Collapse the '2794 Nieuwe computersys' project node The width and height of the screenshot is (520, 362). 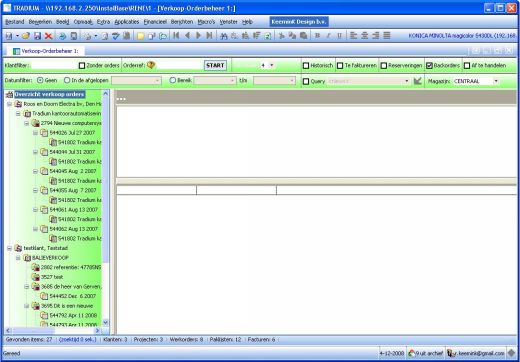coord(27,123)
